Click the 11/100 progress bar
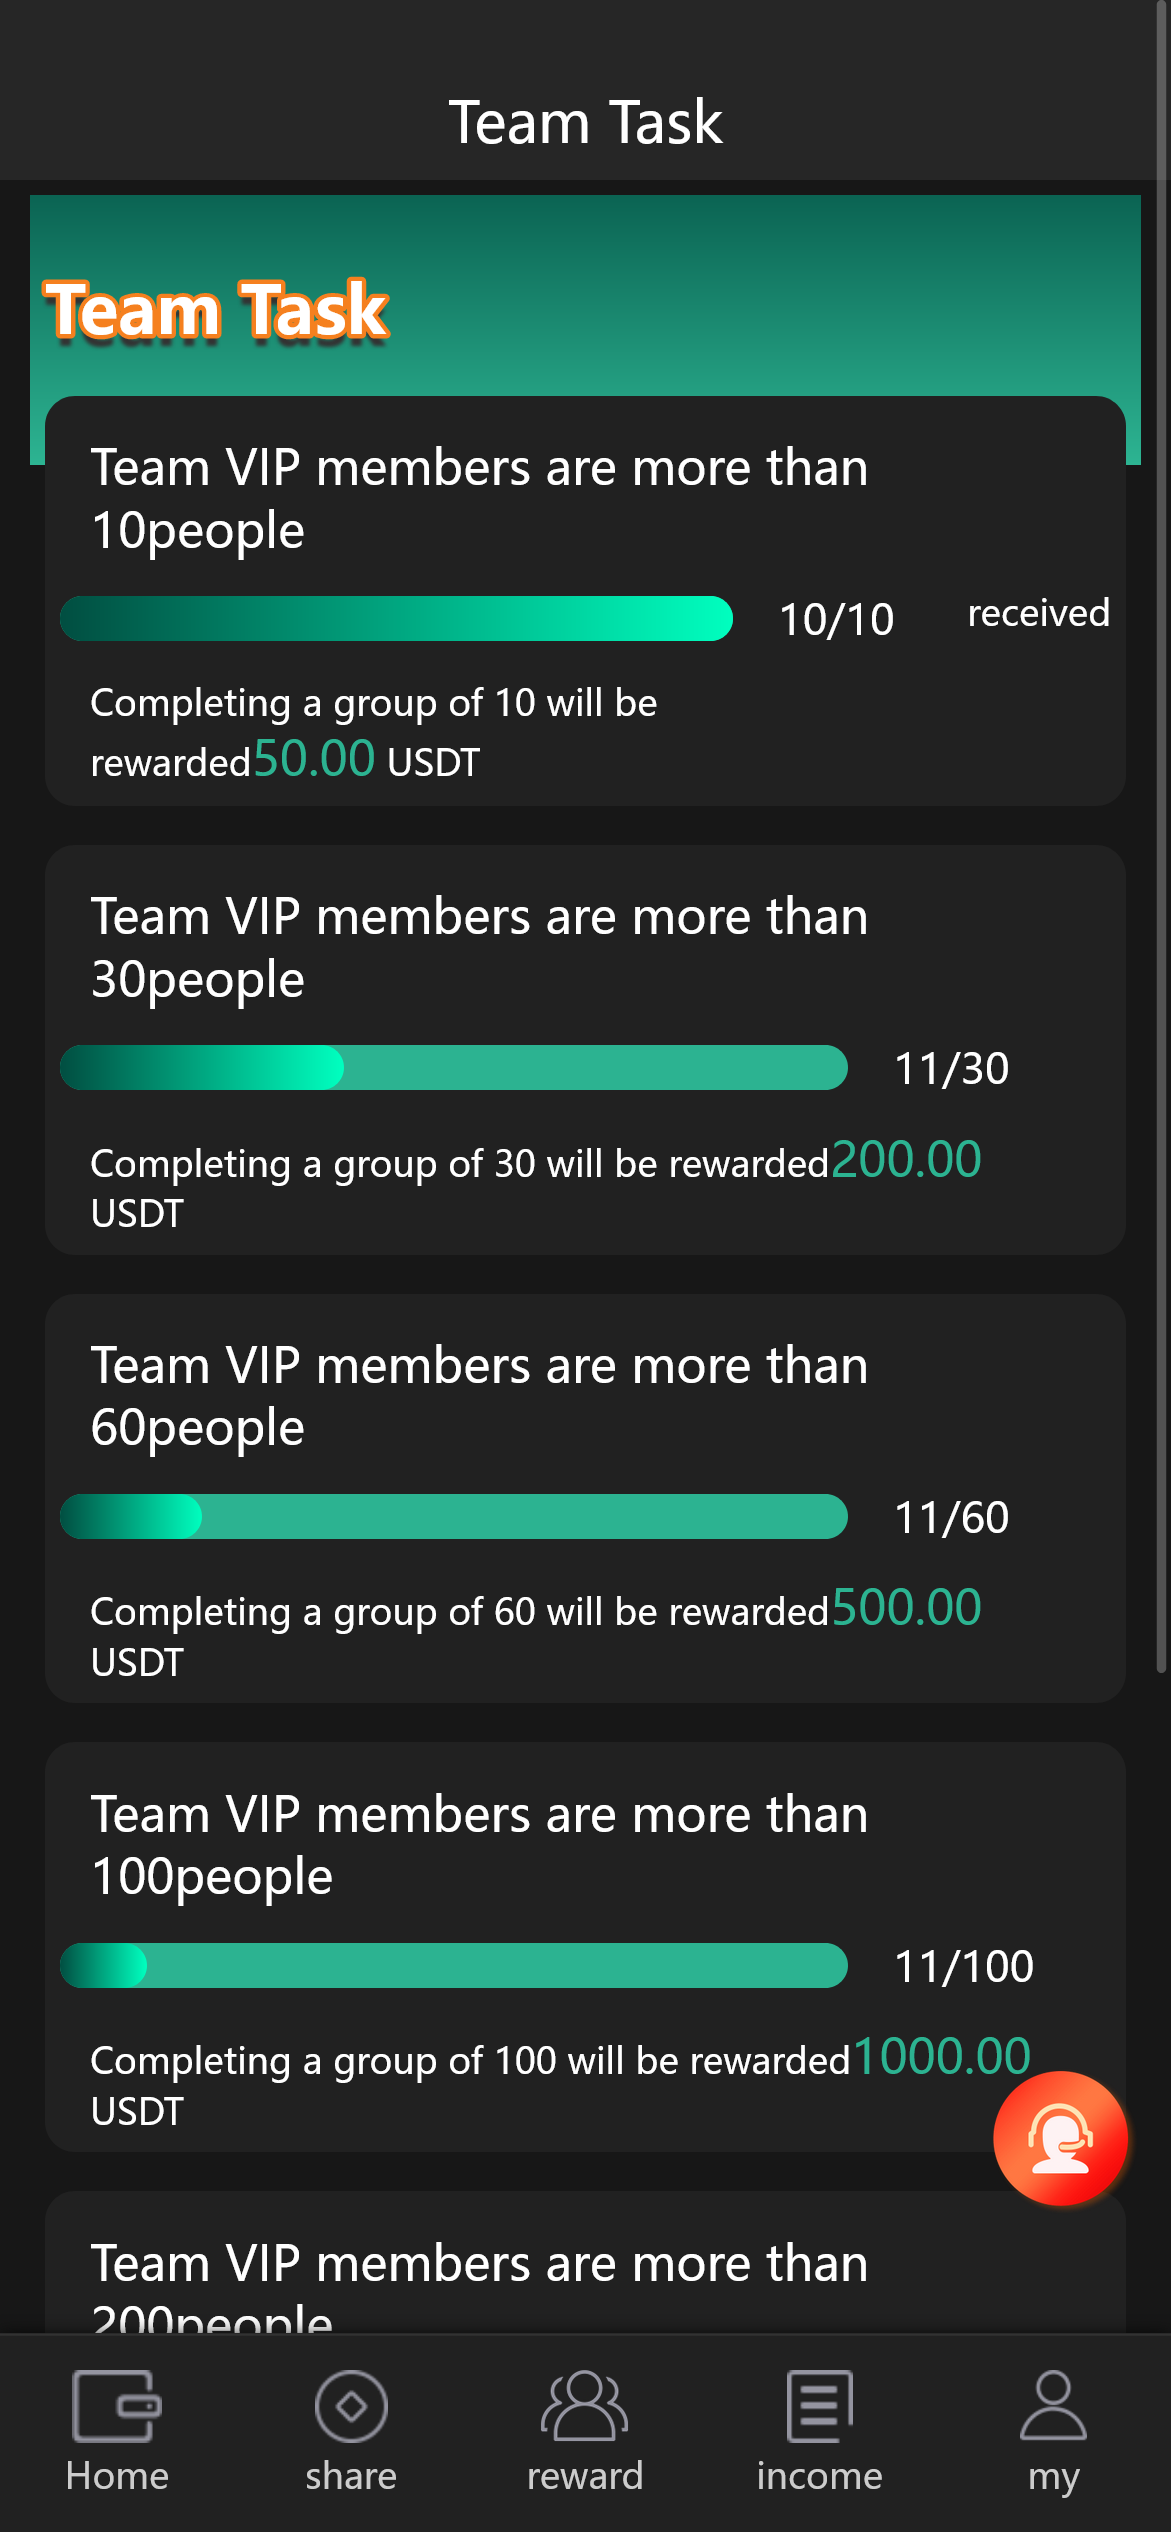The width and height of the screenshot is (1173, 2532). [453, 1965]
